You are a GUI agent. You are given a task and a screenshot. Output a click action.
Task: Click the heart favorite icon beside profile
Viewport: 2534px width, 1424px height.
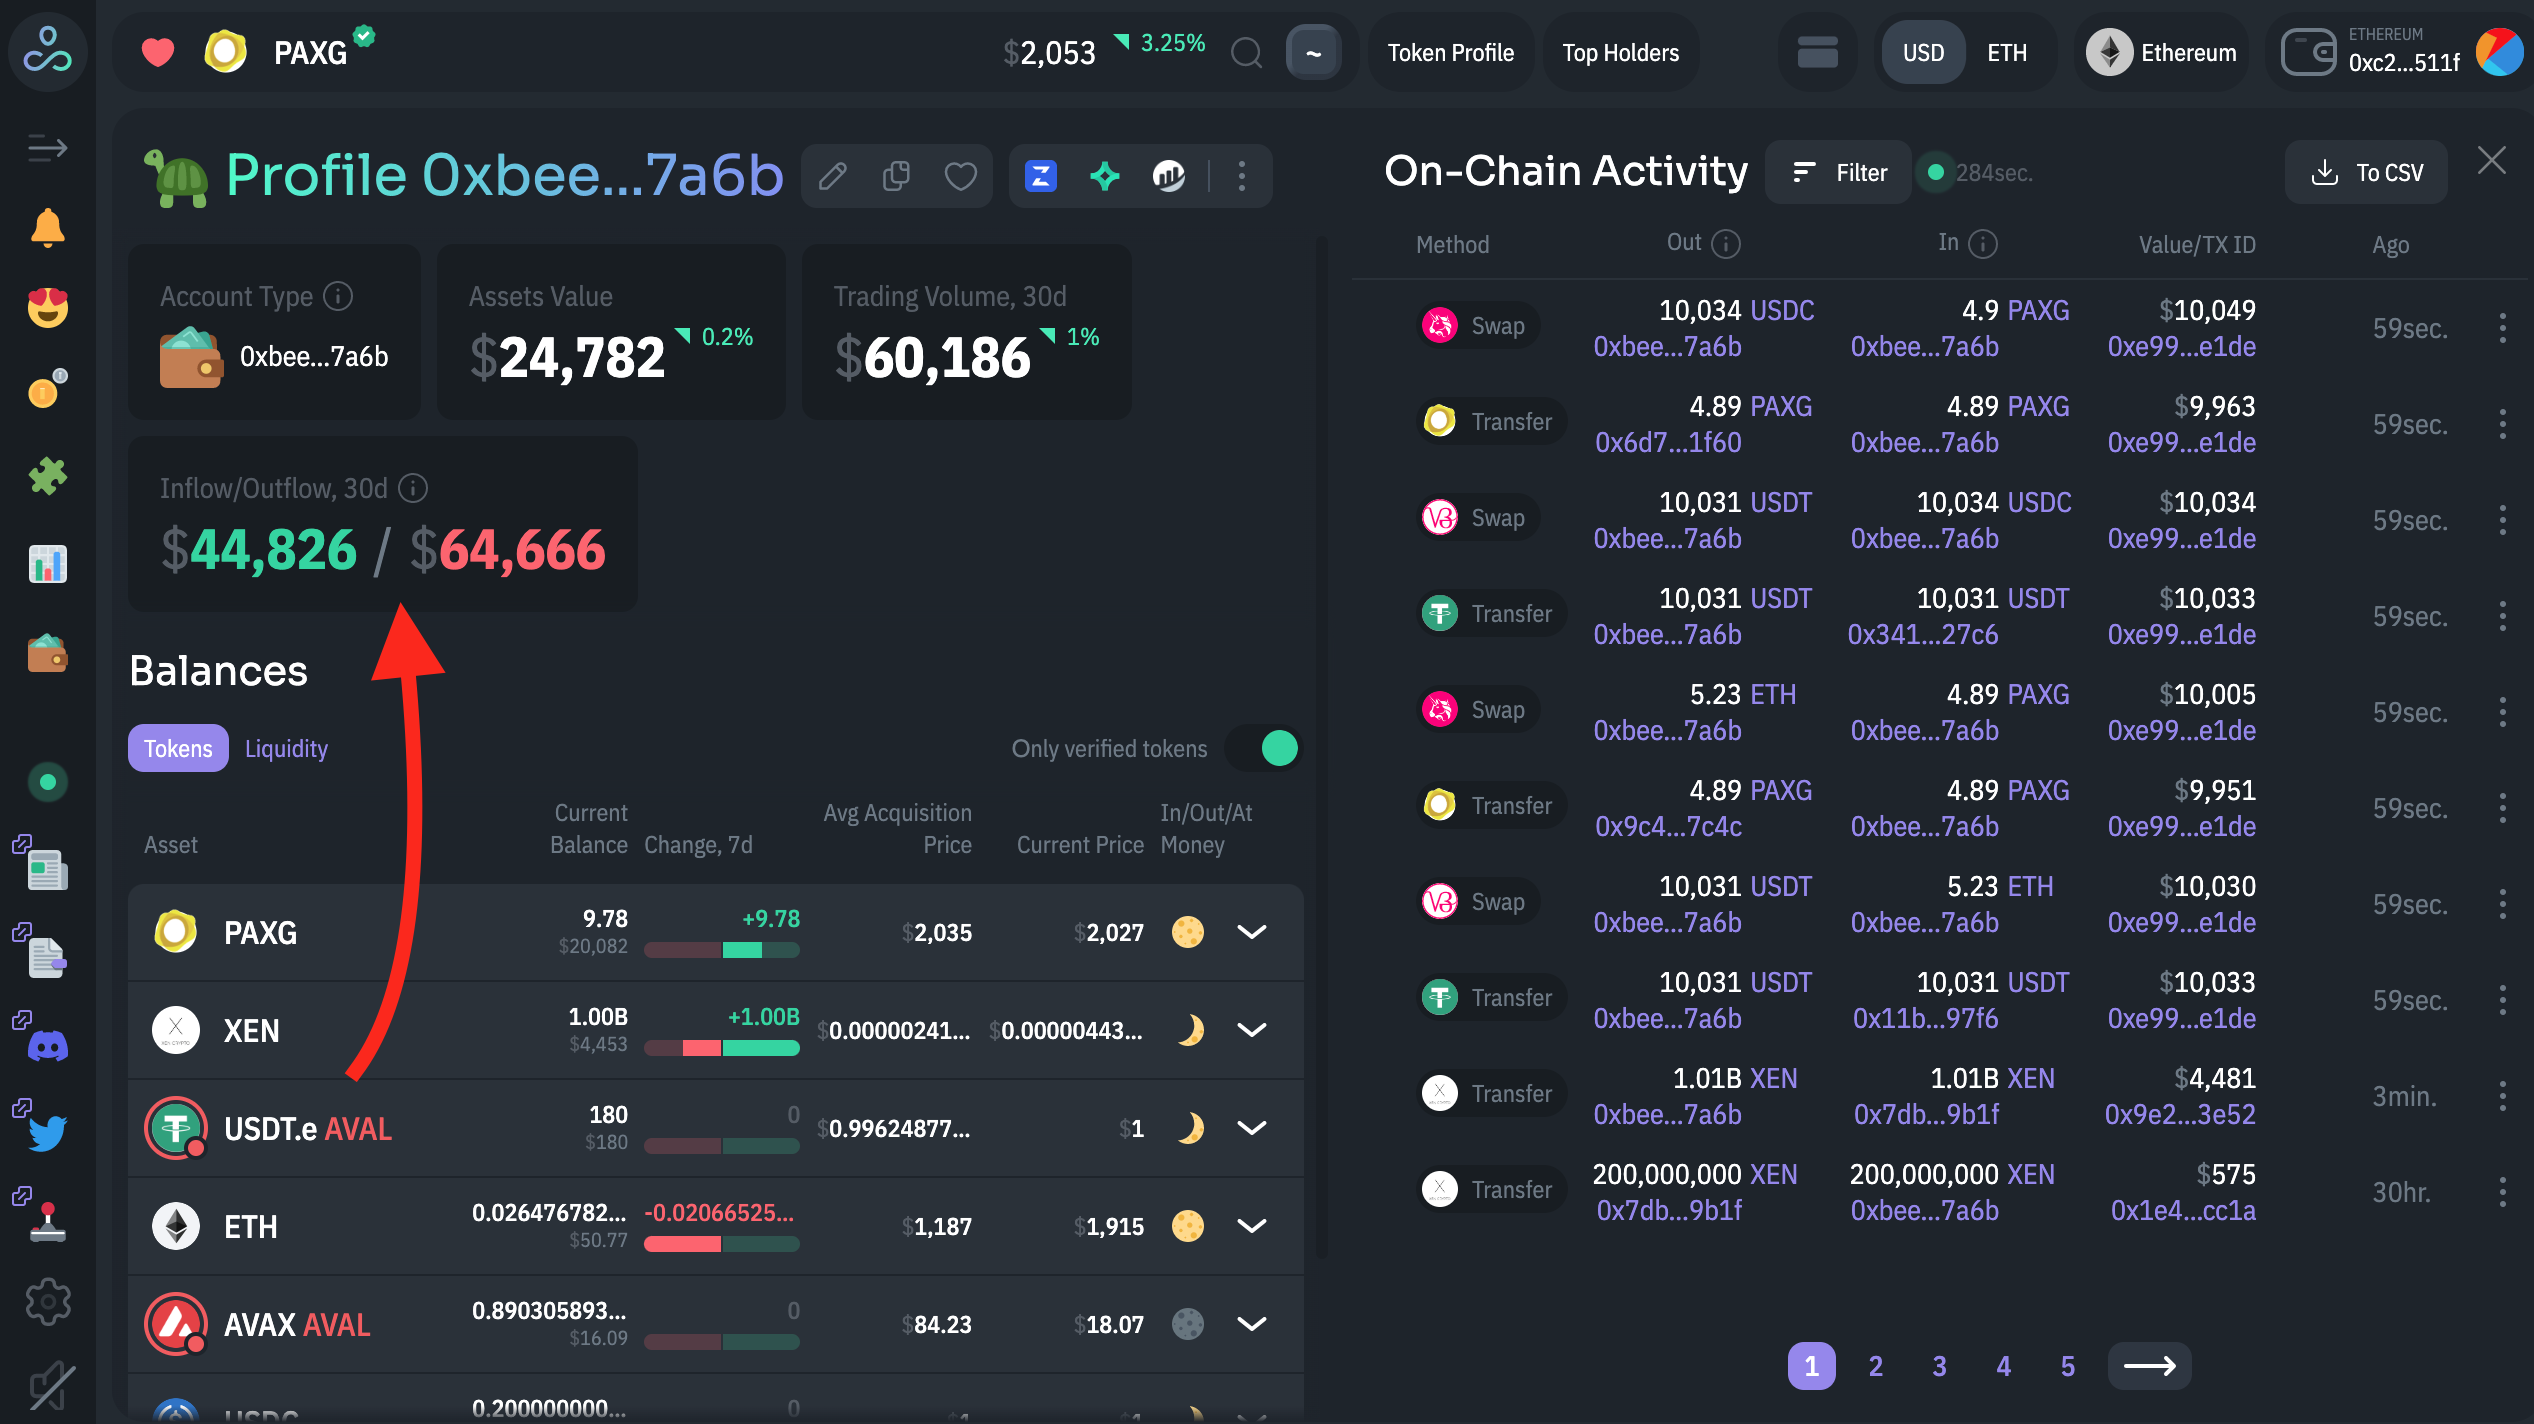(960, 176)
